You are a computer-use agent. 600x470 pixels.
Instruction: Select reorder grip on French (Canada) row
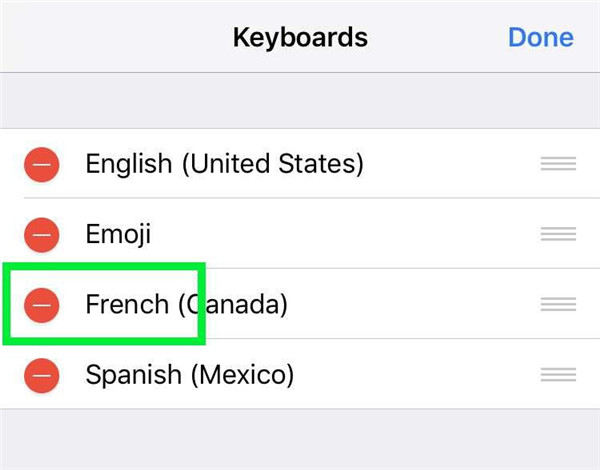tap(558, 304)
